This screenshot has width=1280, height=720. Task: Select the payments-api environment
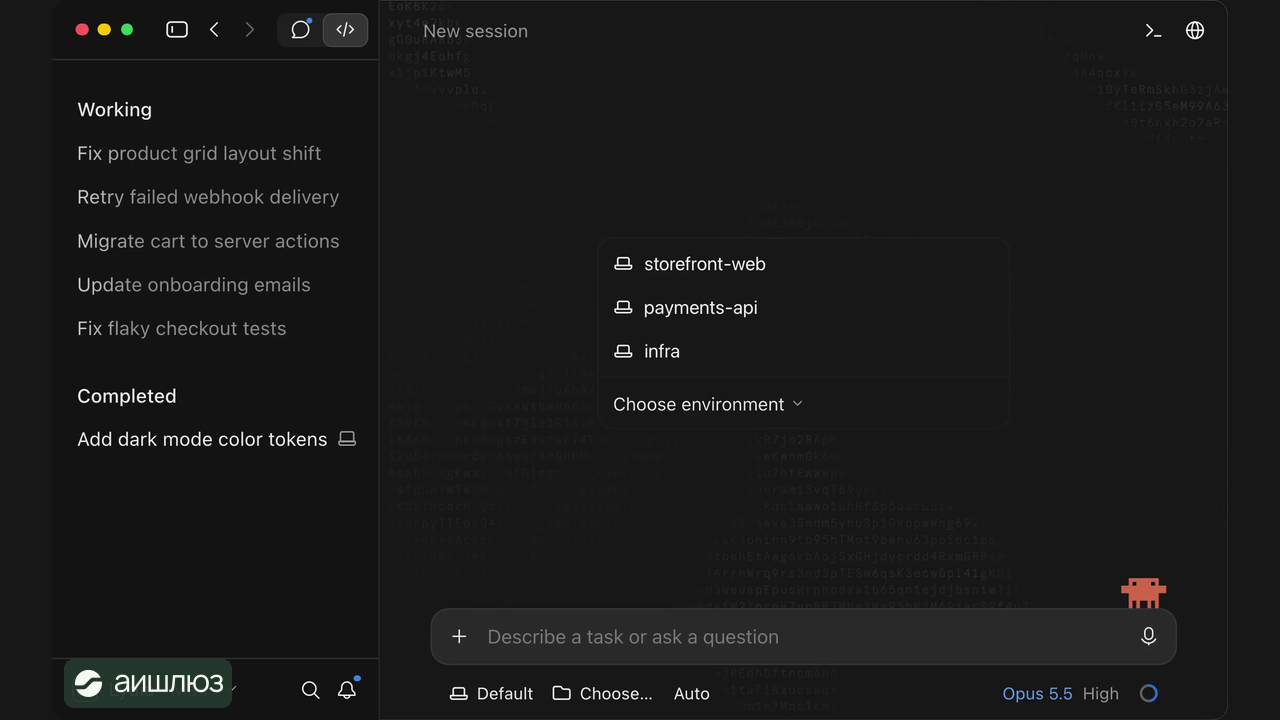pyautogui.click(x=804, y=308)
